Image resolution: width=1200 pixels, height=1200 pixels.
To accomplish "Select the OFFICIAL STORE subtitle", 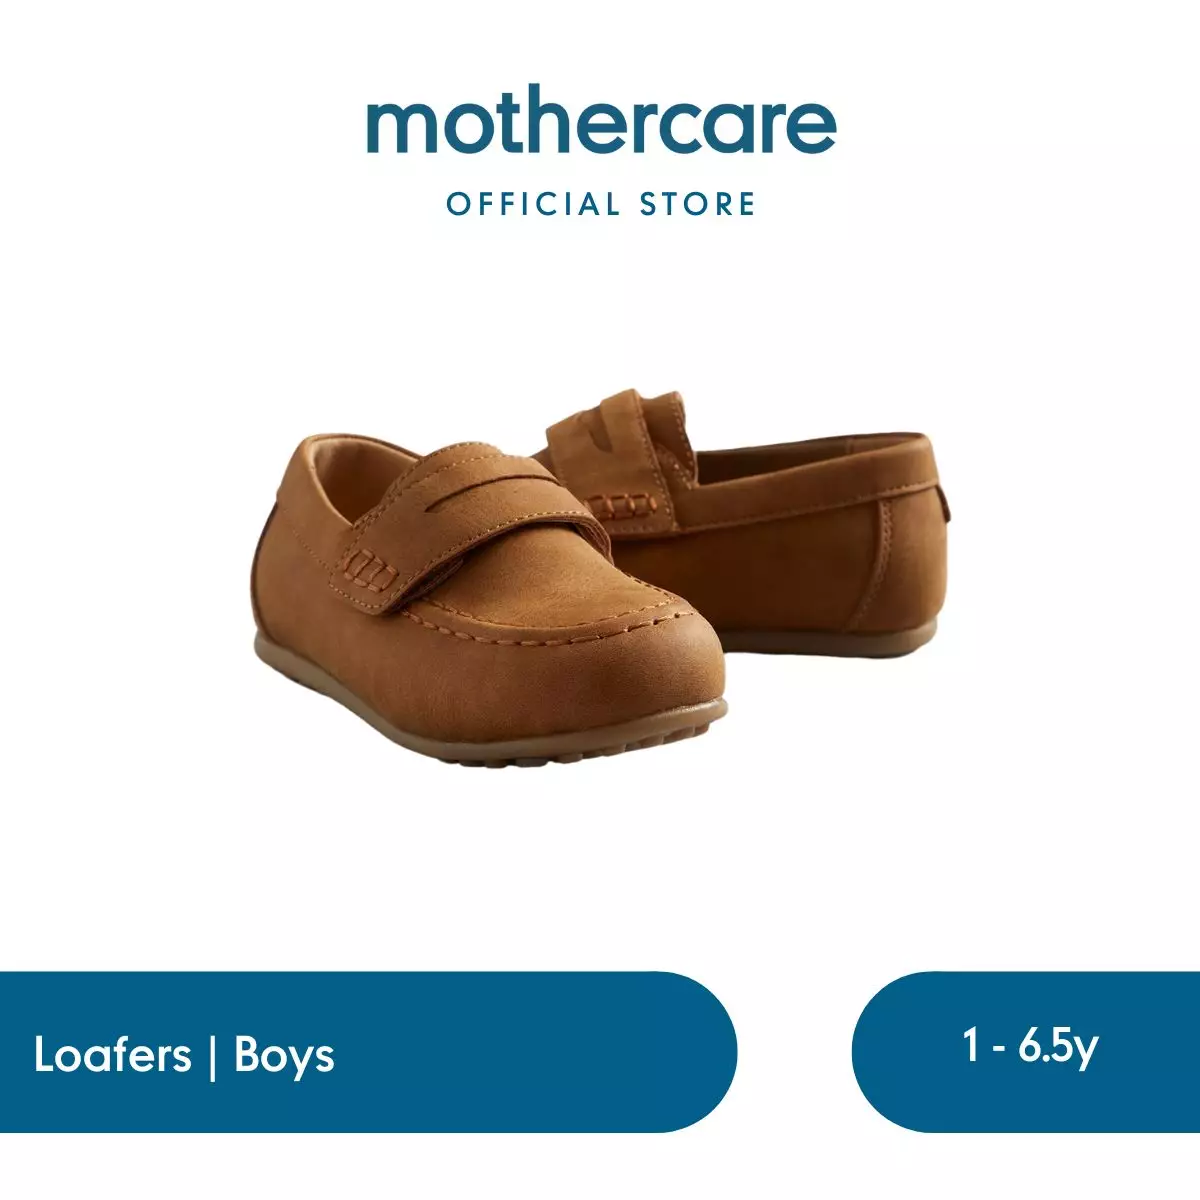I will 601,204.
